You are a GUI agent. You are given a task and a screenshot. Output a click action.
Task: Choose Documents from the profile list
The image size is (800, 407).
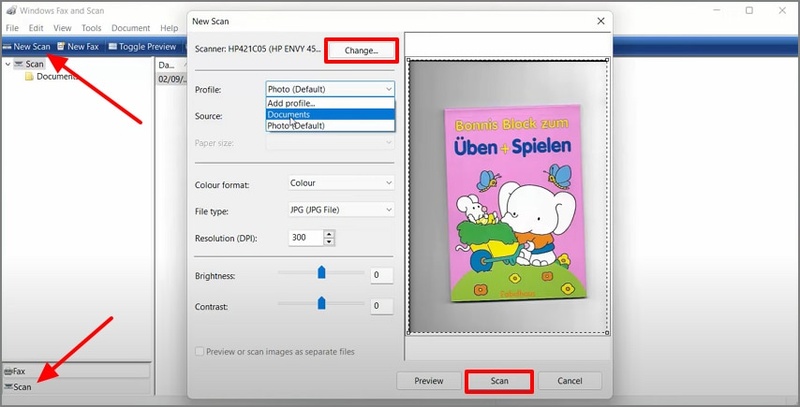330,114
